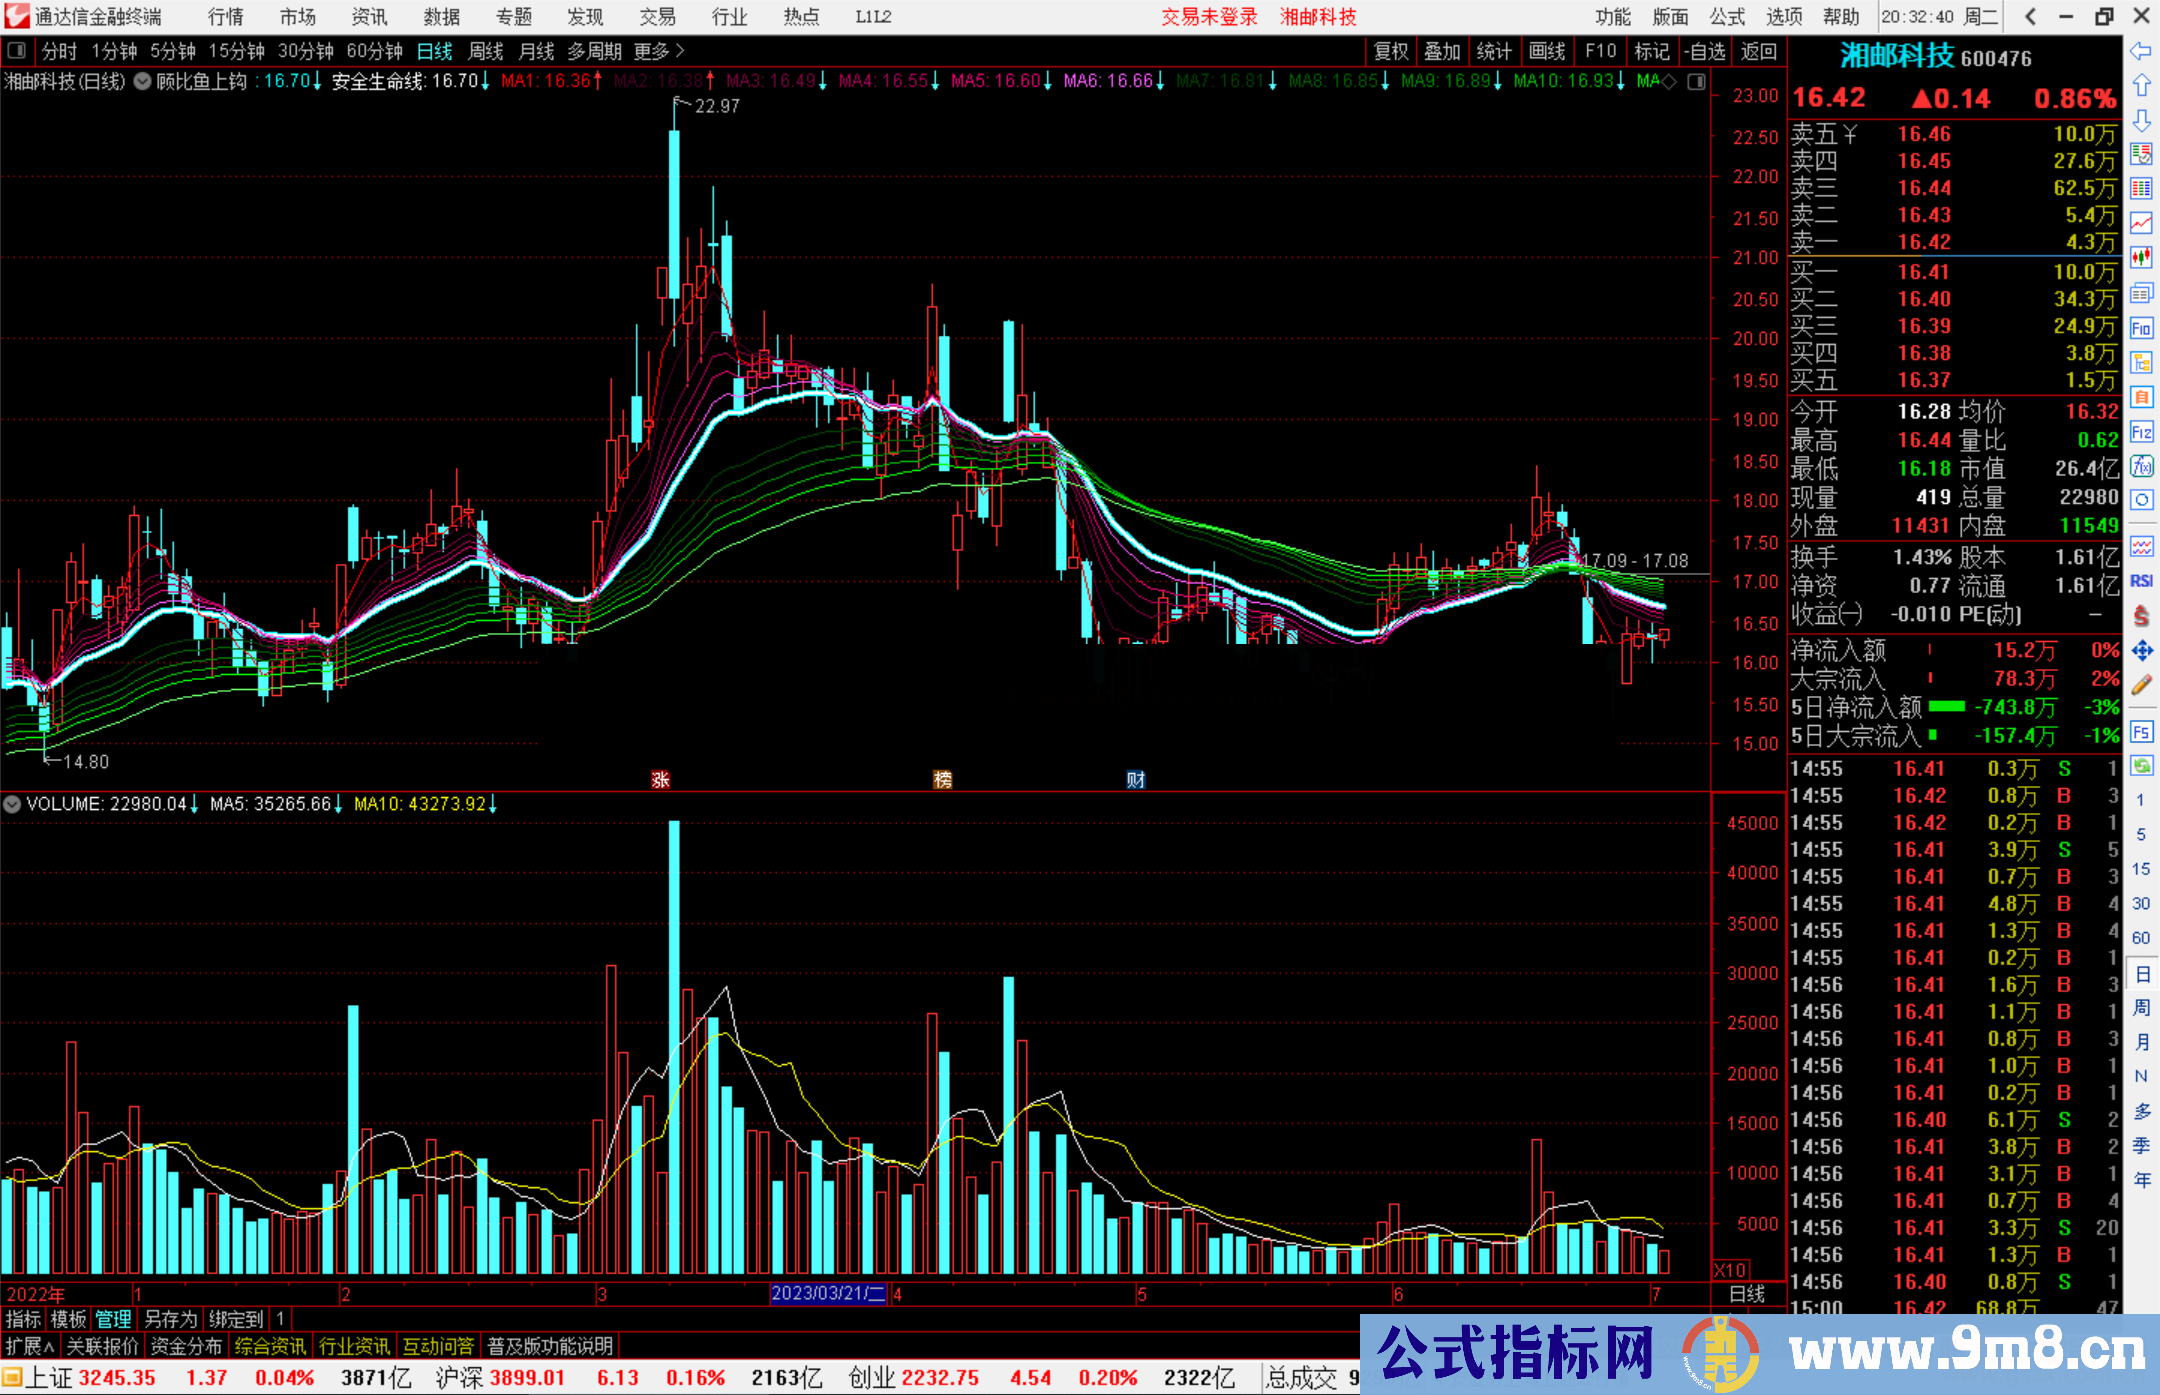Click the diamond after MA legend
The width and height of the screenshot is (2160, 1395).
1669,81
